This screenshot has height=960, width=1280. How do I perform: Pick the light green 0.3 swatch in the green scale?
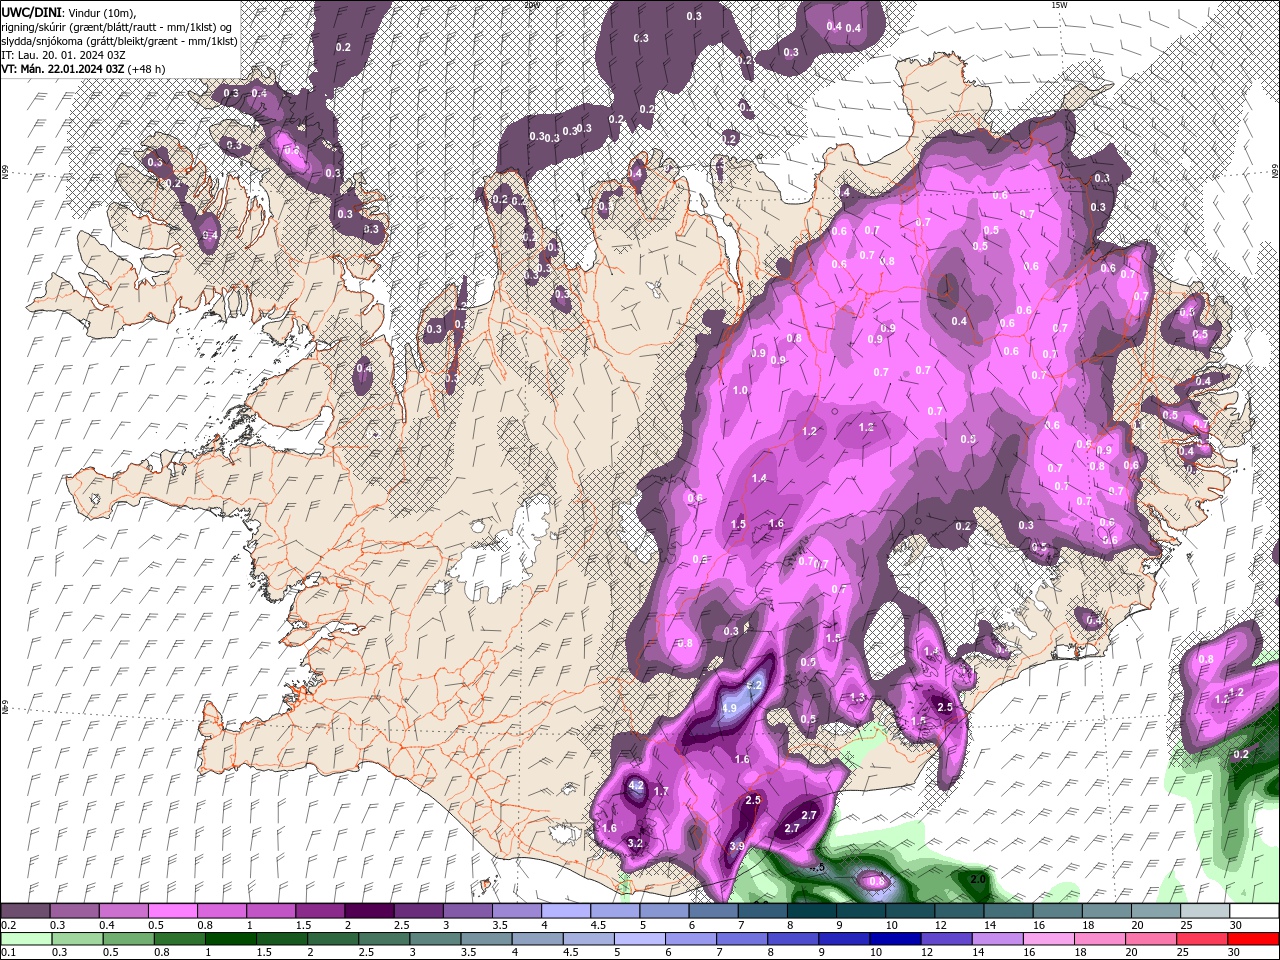pyautogui.click(x=77, y=939)
